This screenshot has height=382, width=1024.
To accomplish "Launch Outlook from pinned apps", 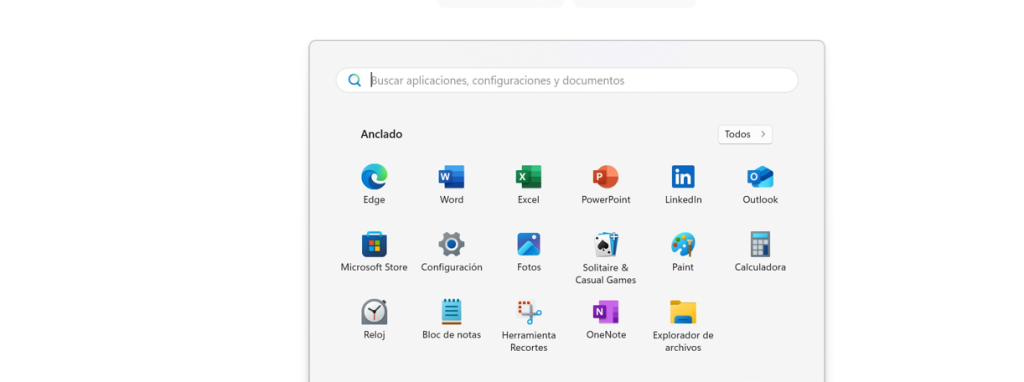I will 760,177.
